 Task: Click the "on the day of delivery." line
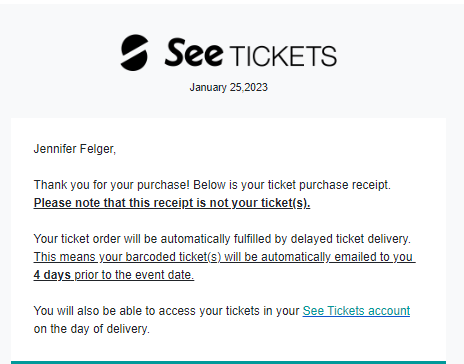coord(92,329)
